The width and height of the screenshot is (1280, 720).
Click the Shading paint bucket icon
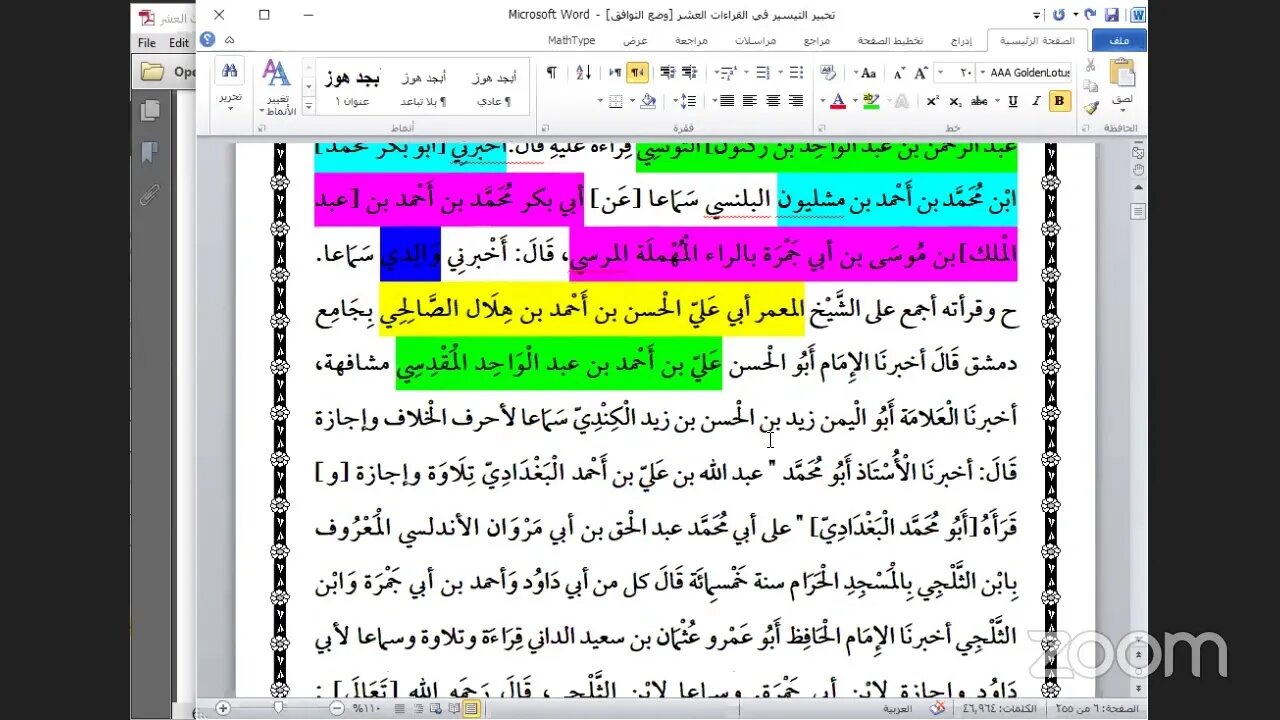(x=648, y=101)
